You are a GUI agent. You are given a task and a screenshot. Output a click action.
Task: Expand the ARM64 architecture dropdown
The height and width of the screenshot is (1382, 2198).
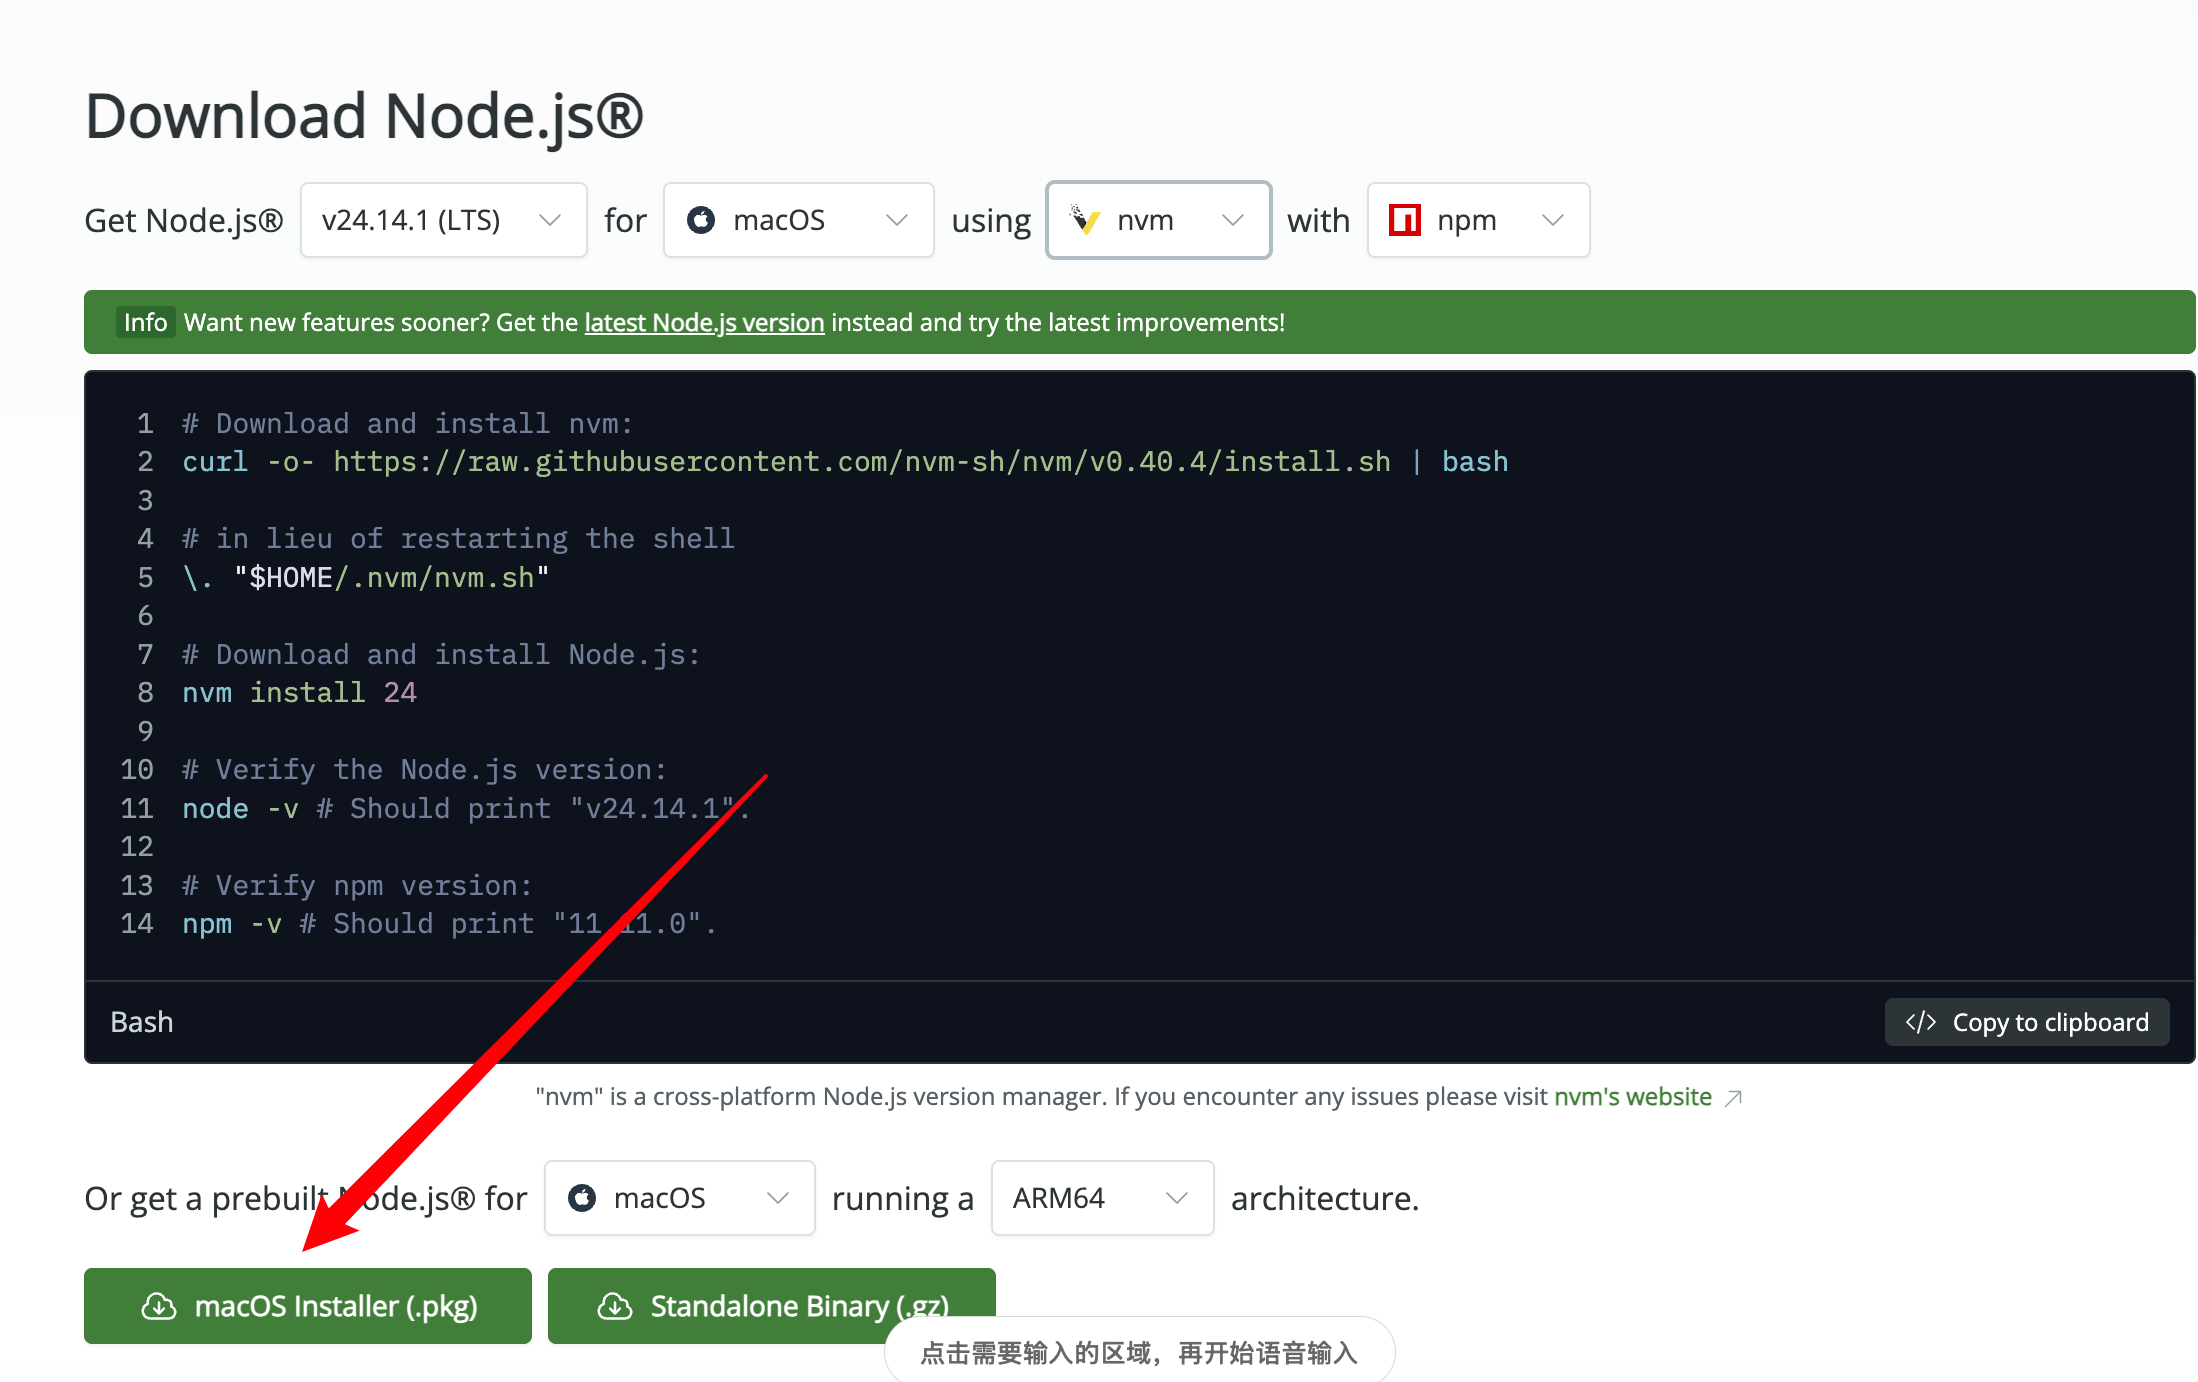1102,1198
